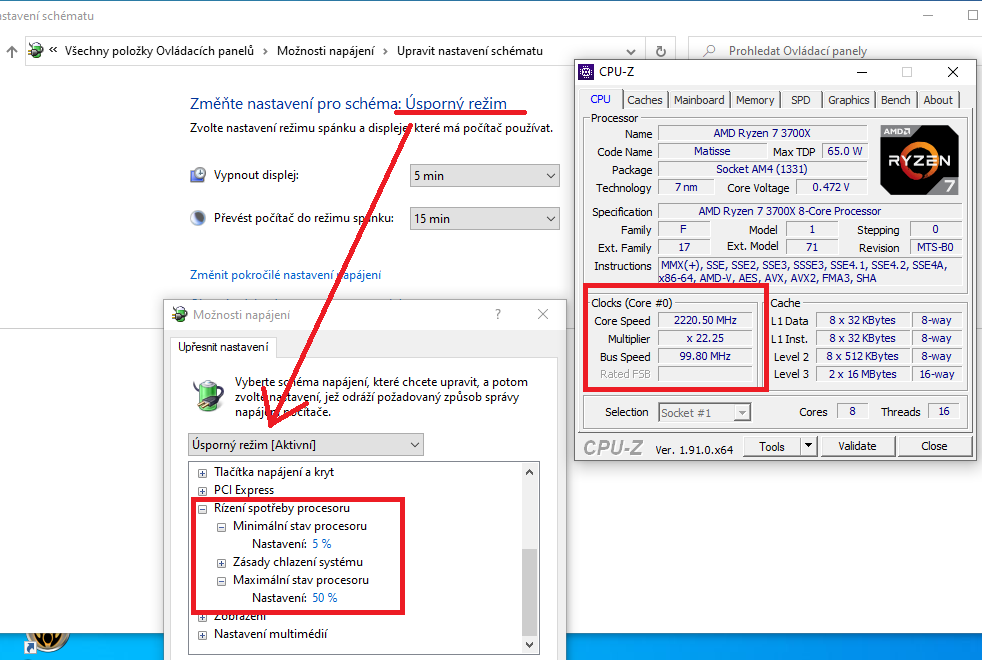Click the Multiplier x 22.25 value
This screenshot has height=660, width=982.
point(705,338)
